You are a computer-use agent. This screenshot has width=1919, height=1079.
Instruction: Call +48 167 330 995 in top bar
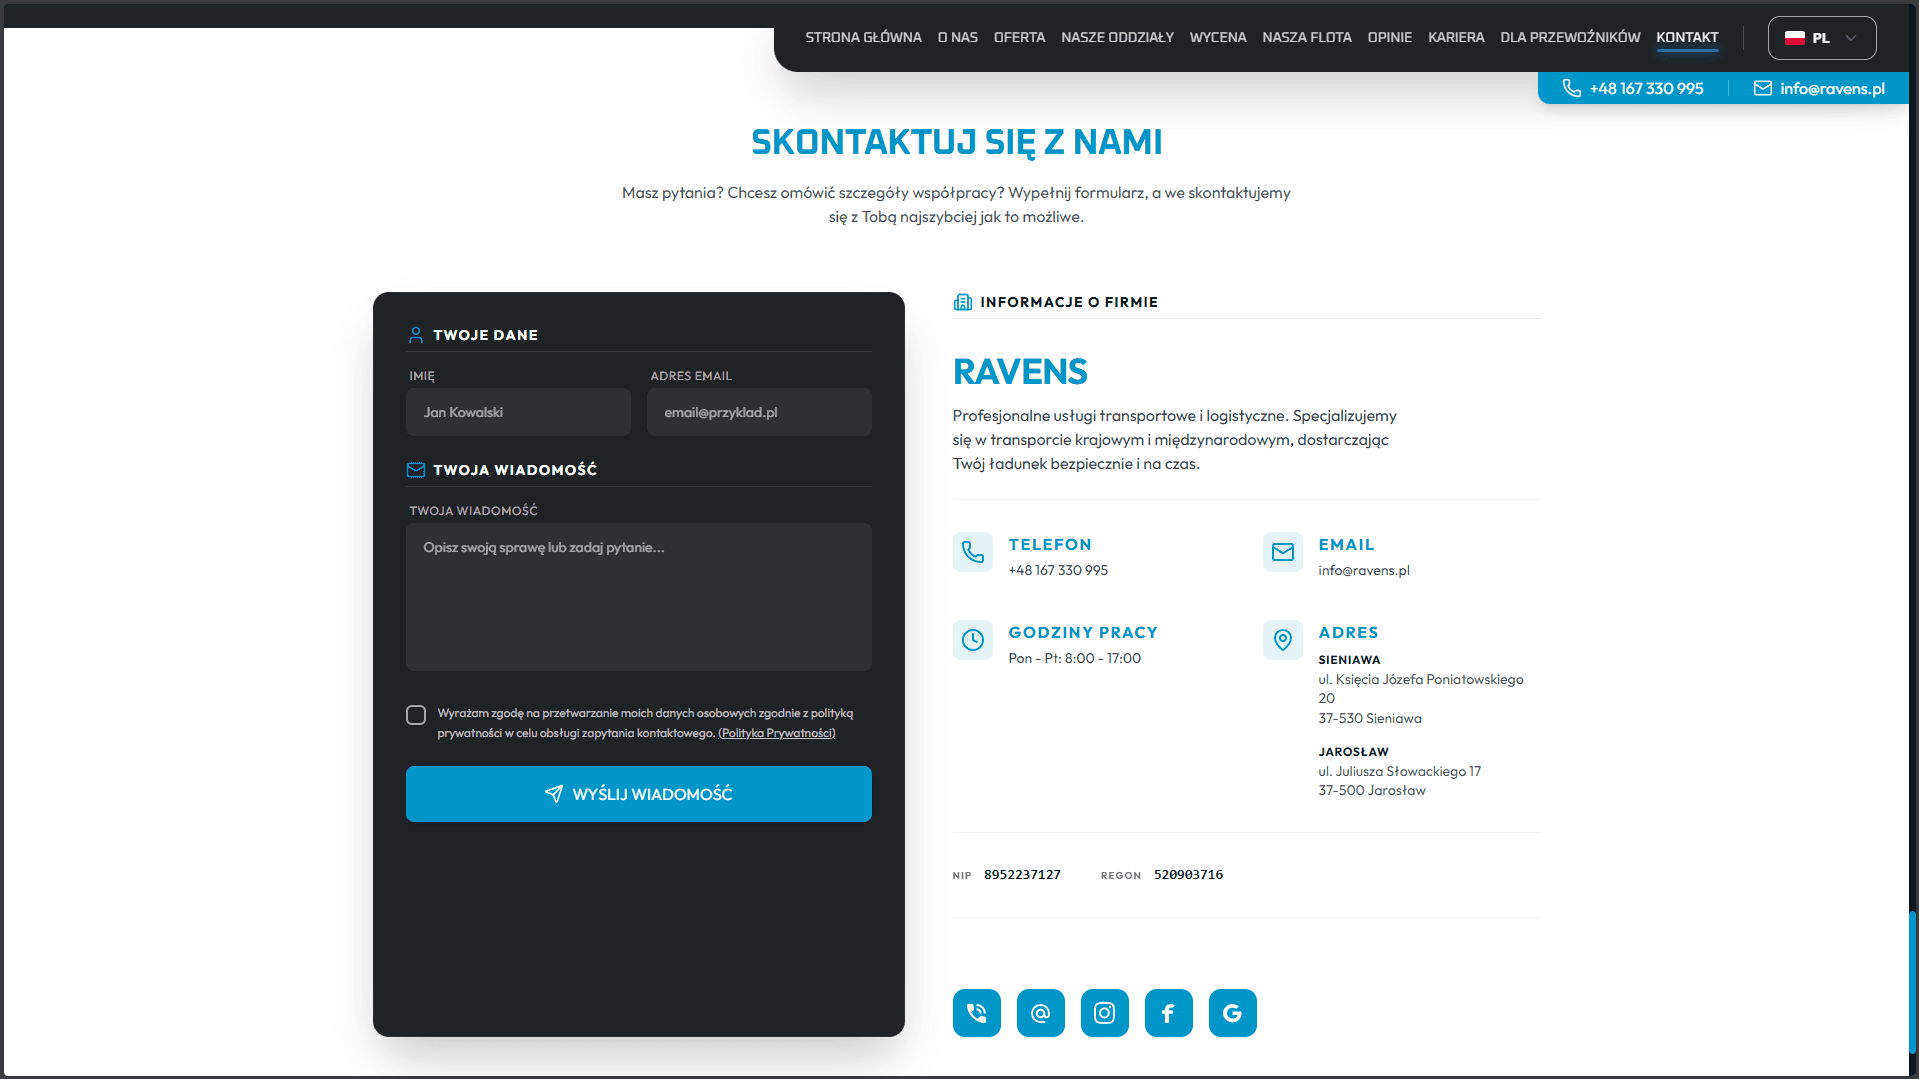point(1646,88)
